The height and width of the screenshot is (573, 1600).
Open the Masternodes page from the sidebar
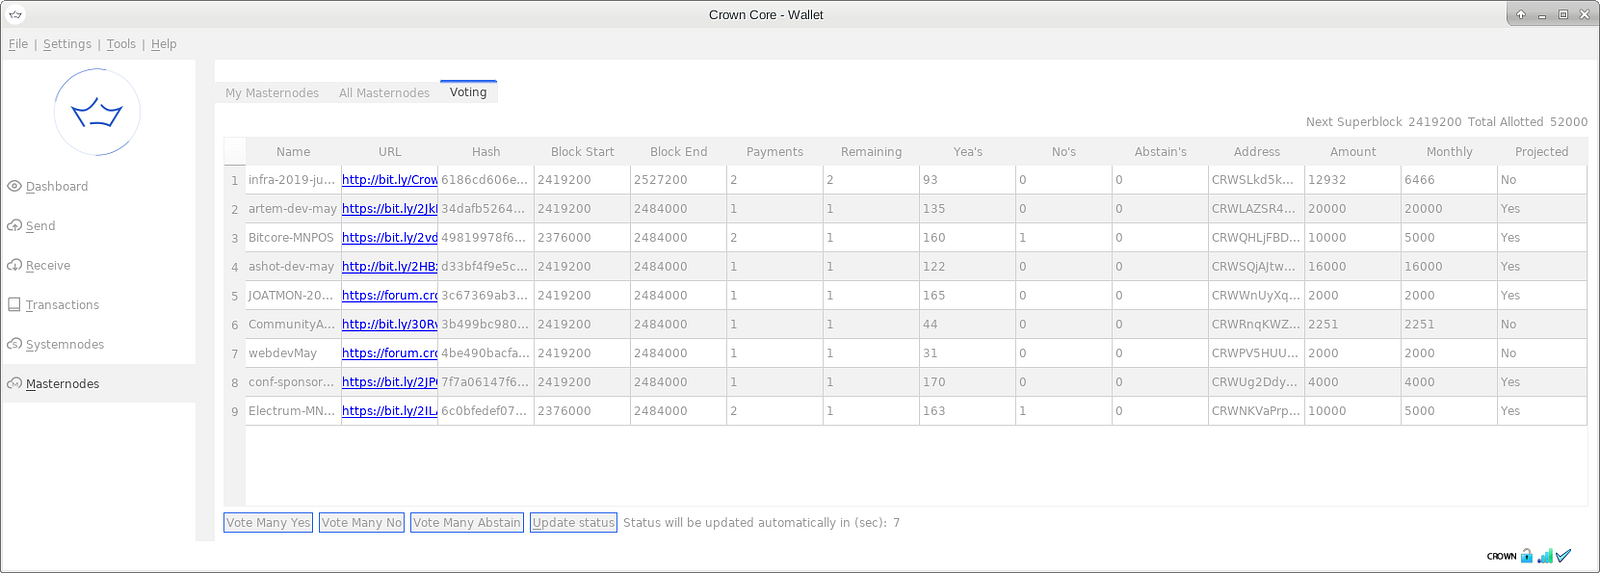click(53, 384)
